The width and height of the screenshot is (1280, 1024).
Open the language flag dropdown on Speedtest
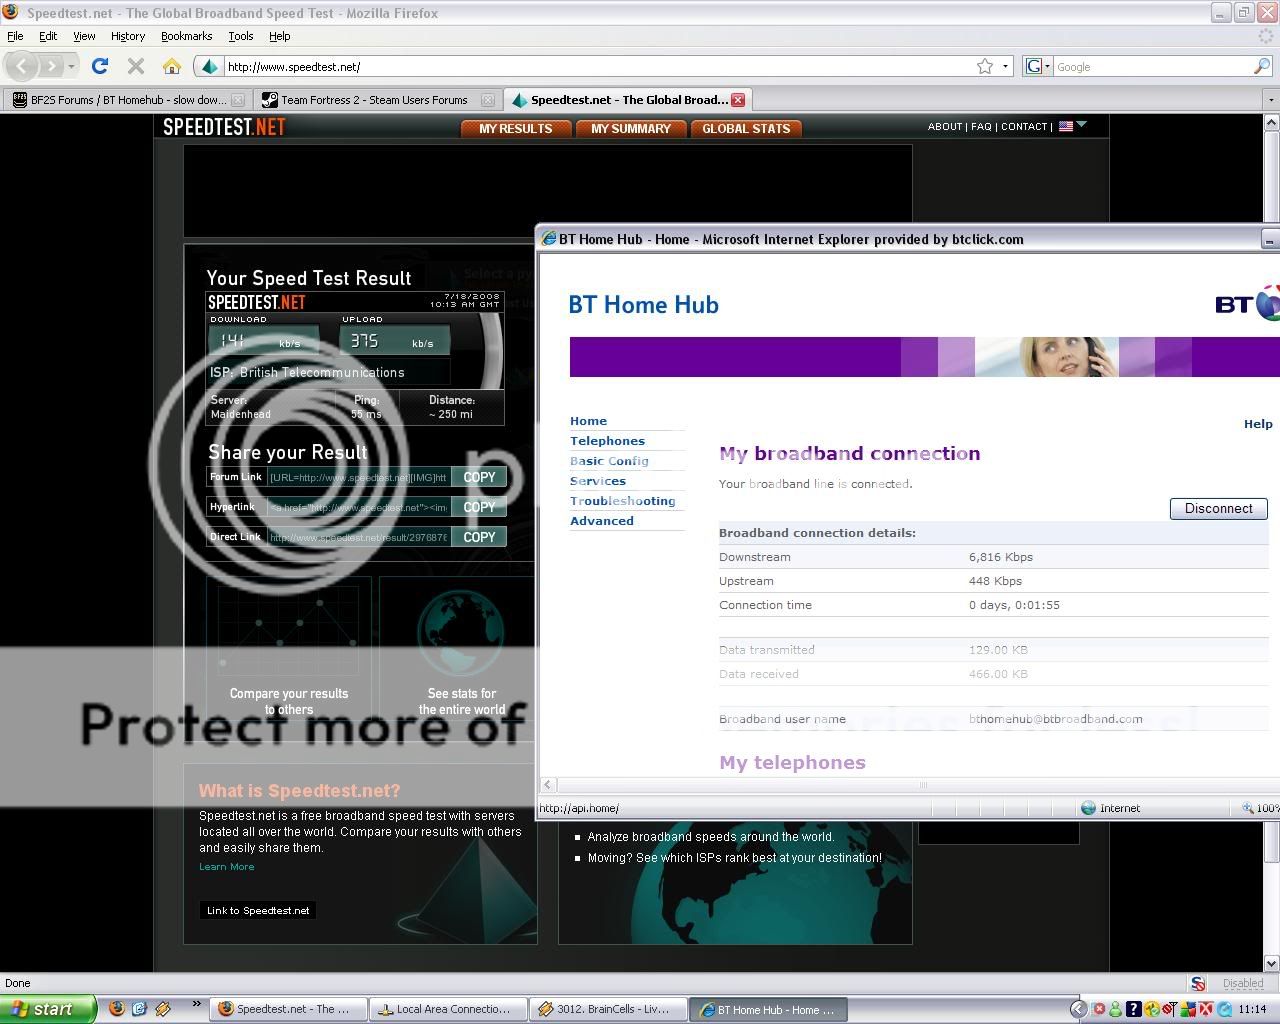[1073, 126]
